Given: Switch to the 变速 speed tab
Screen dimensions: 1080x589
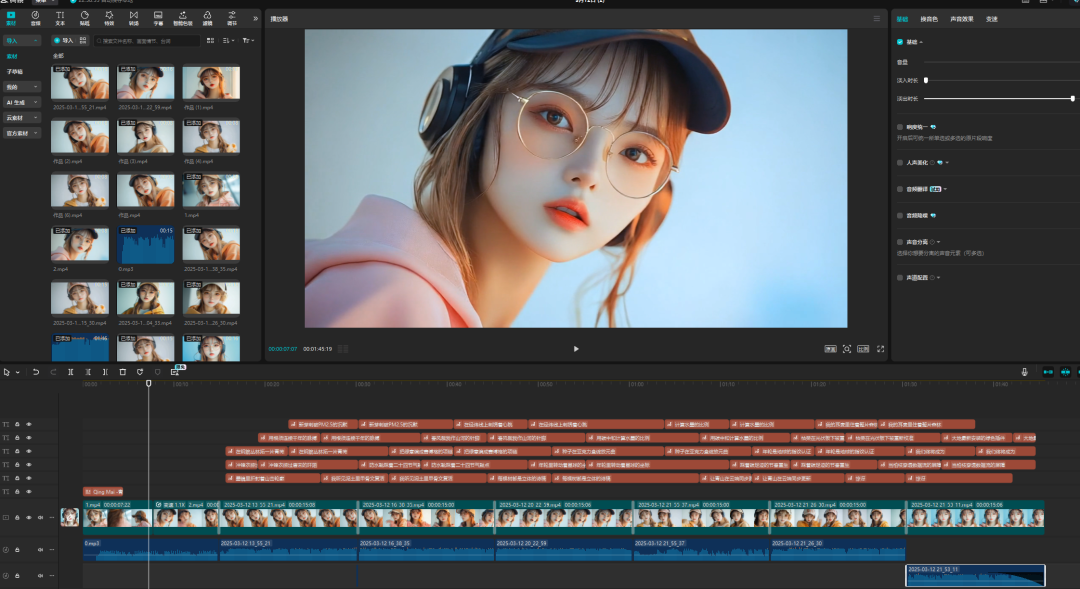Looking at the screenshot, I should click(x=992, y=19).
